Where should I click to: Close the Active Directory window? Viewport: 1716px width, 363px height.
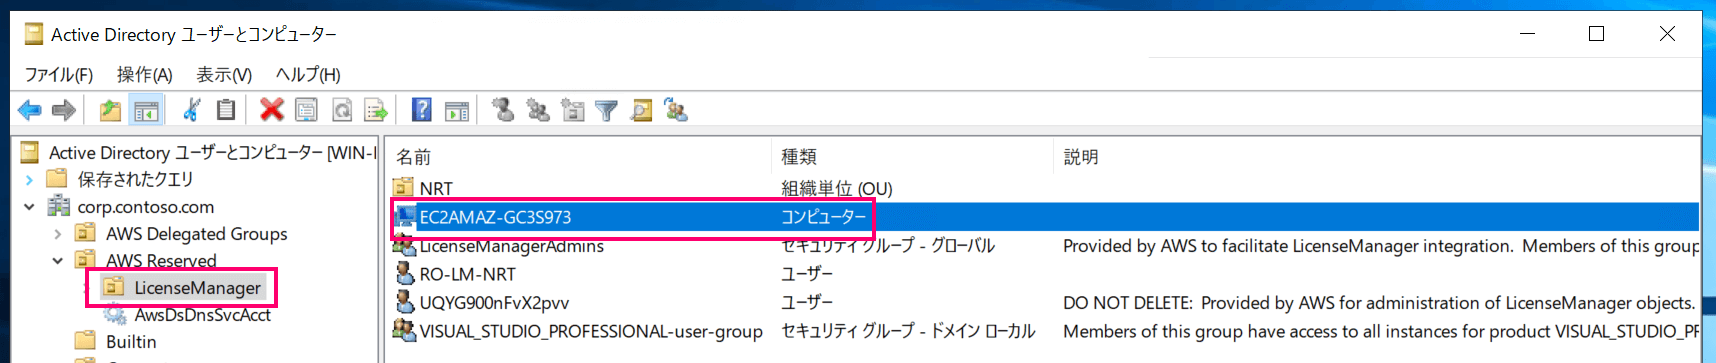tap(1667, 33)
